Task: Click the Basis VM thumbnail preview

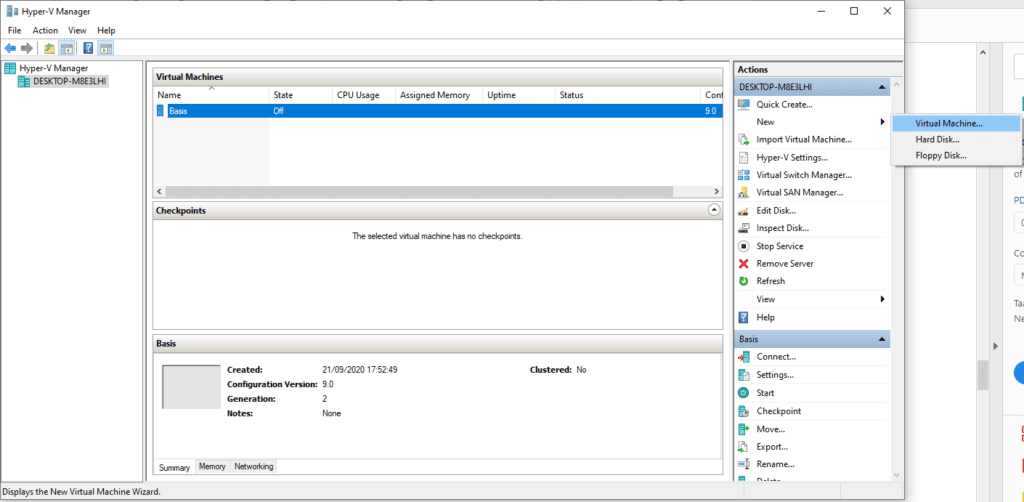Action: pyautogui.click(x=191, y=387)
